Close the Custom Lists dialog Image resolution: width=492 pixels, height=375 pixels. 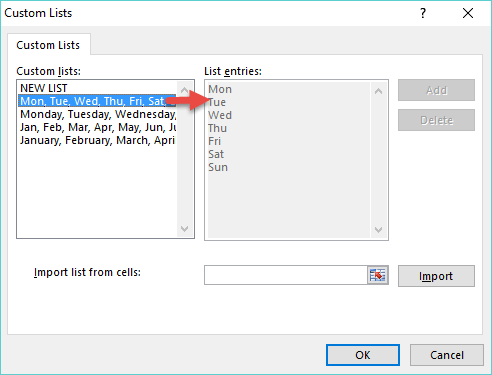[468, 13]
